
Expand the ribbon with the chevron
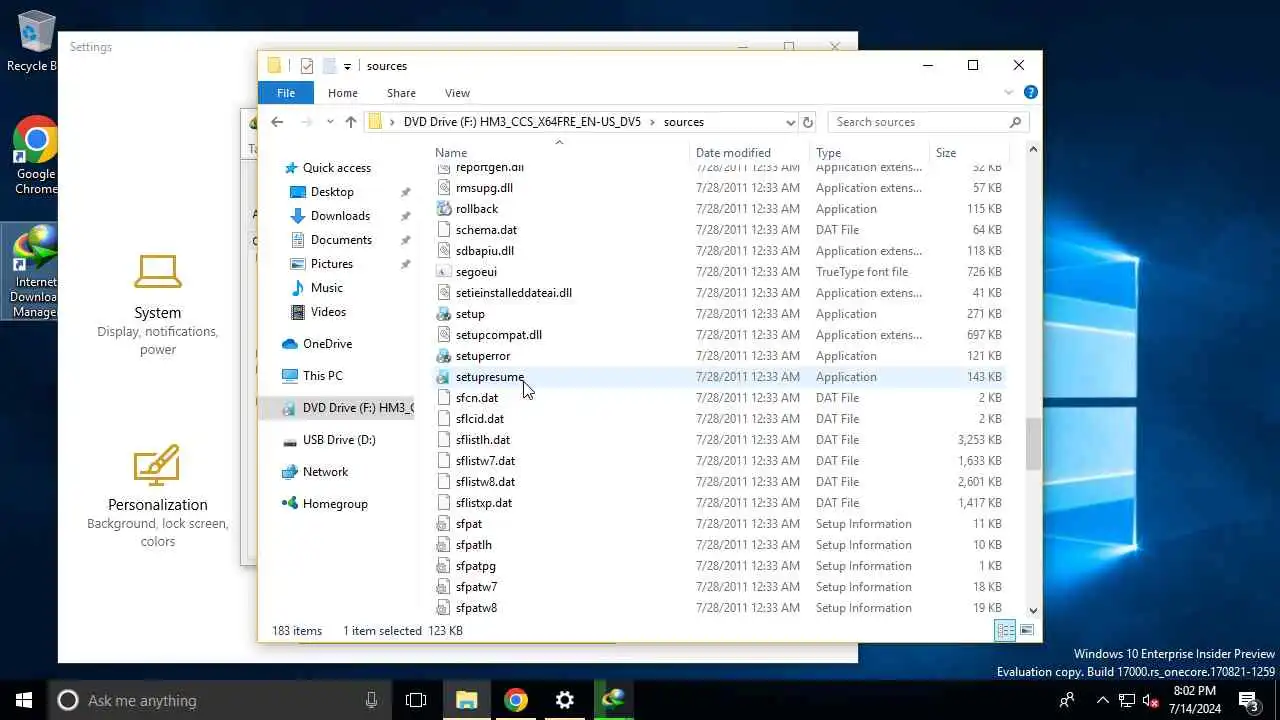pos(1008,92)
